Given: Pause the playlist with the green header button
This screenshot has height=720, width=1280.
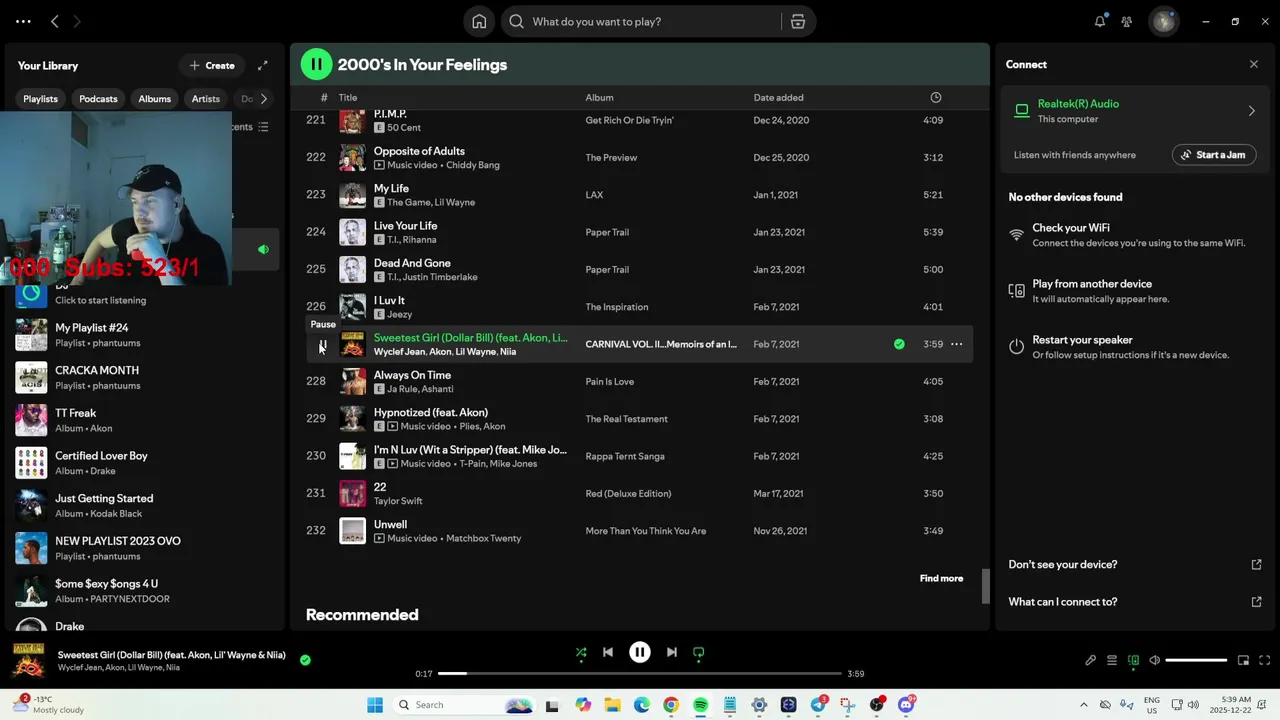Looking at the screenshot, I should [316, 64].
